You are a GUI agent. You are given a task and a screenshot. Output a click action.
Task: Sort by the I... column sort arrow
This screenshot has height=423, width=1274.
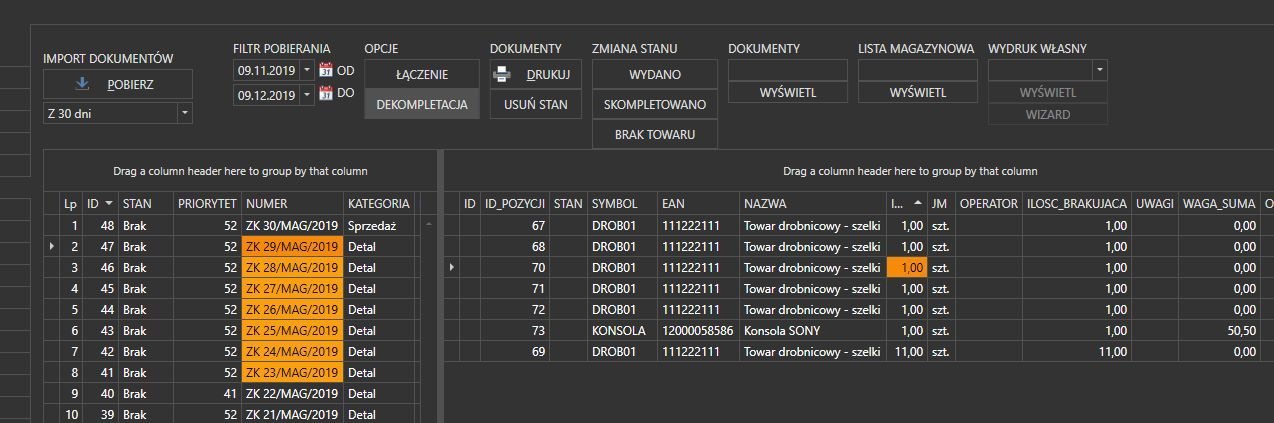918,203
